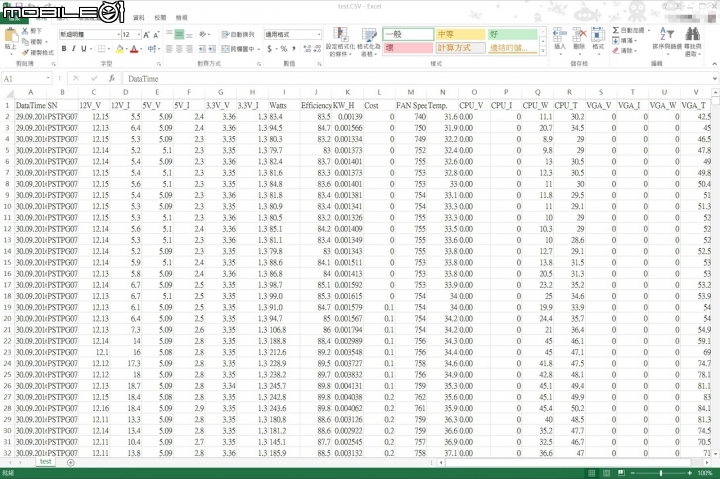
Task: Apply comma style icon
Action: pos(293,49)
